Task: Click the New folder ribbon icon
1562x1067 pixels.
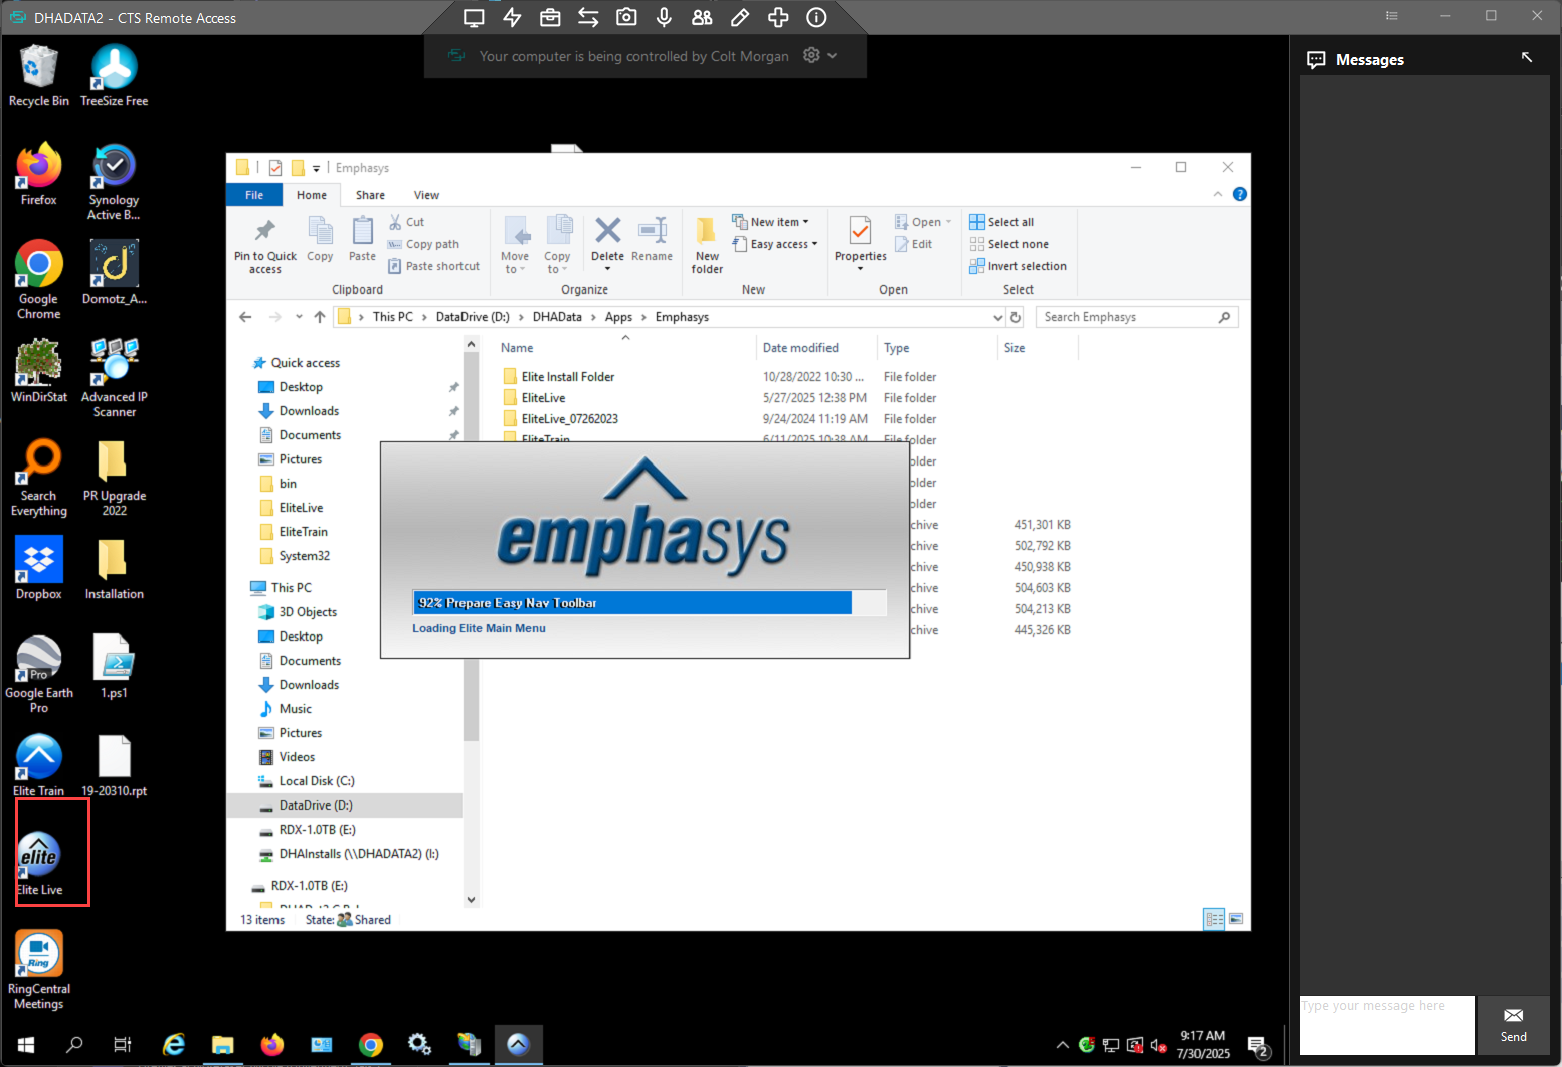Action: pyautogui.click(x=707, y=245)
